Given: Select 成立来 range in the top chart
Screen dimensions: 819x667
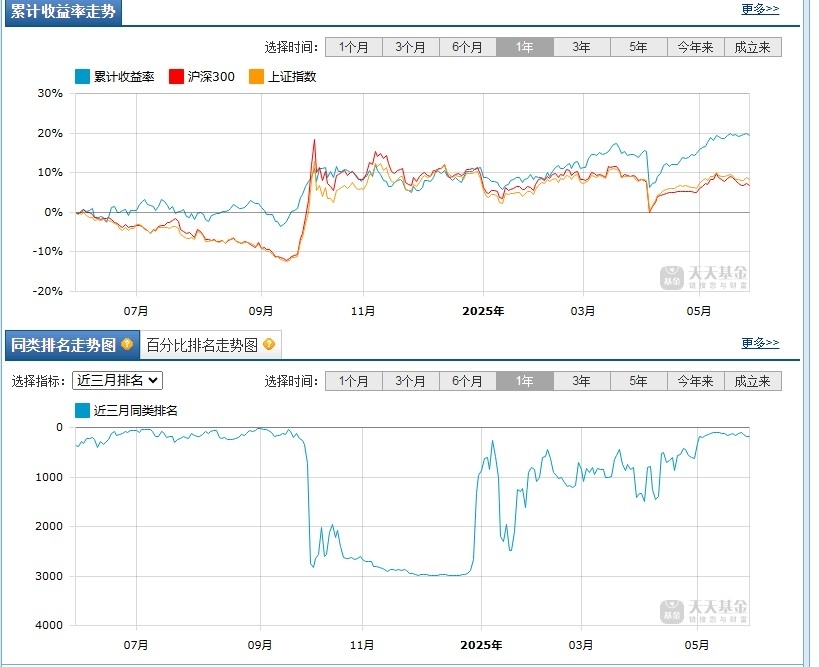Looking at the screenshot, I should tap(753, 48).
